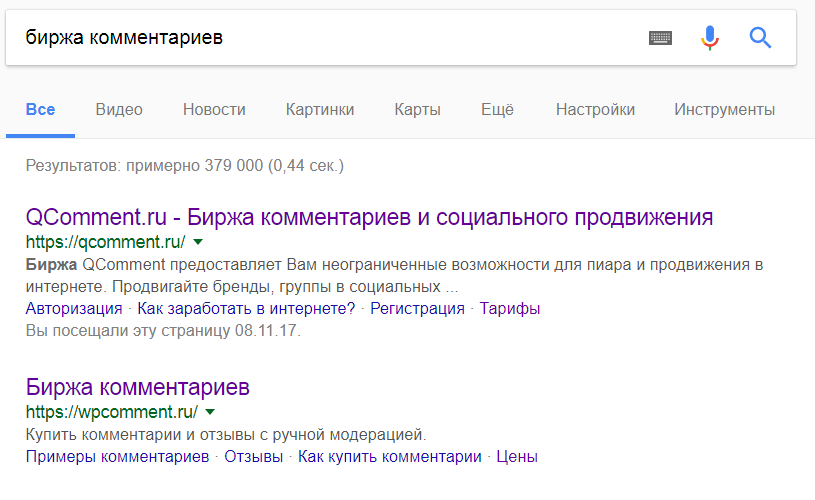
Task: Expand dropdown arrow next to wpcomment.ru URL
Action: pos(210,412)
